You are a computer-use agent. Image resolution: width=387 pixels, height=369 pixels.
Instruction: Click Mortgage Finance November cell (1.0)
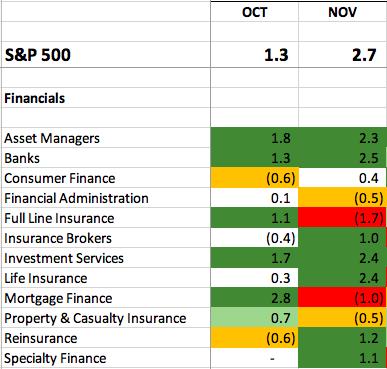click(342, 298)
